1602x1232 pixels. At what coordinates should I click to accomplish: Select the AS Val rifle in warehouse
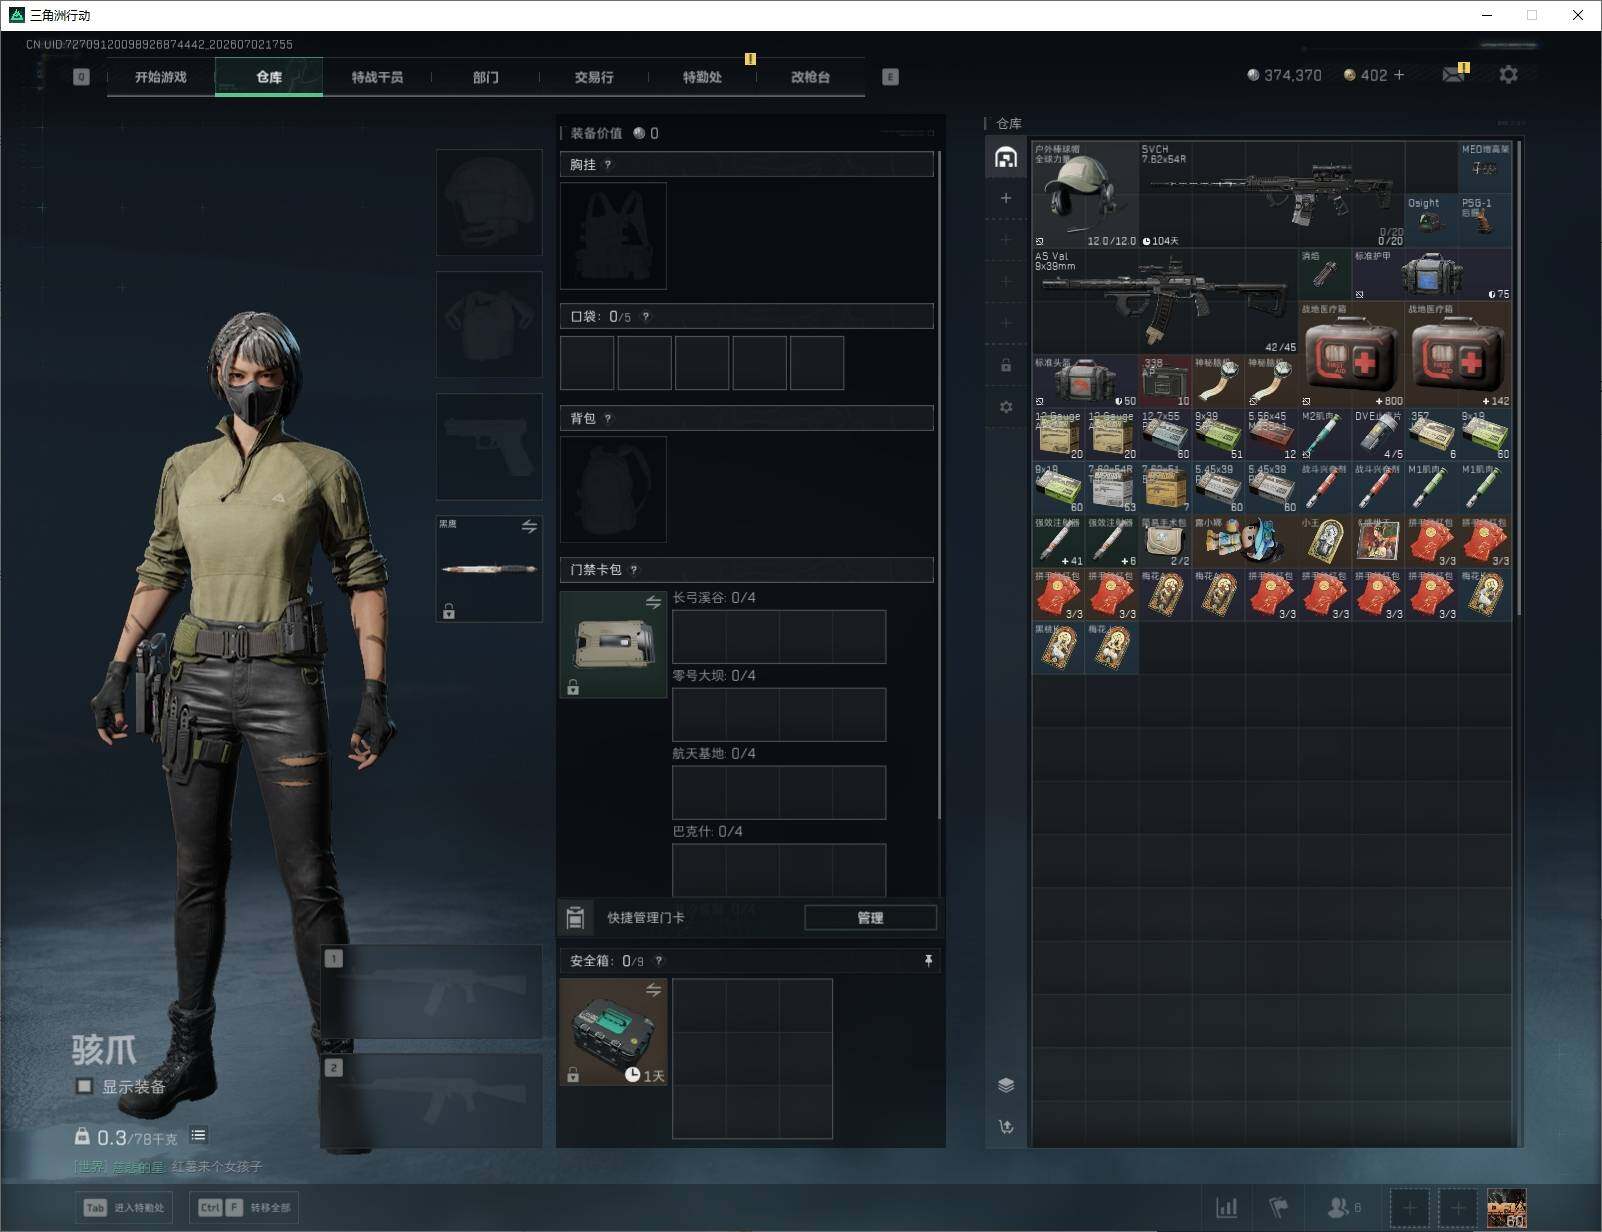click(1165, 301)
